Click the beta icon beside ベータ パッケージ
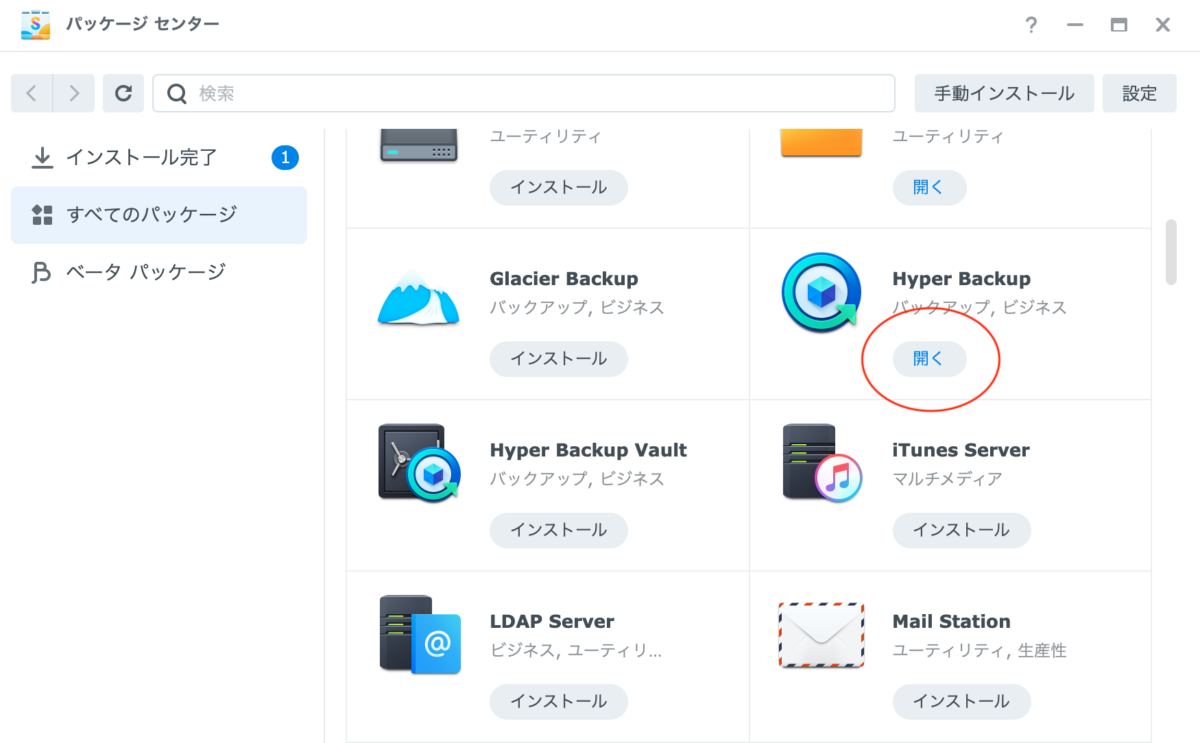Viewport: 1200px width, 743px height. [x=42, y=272]
